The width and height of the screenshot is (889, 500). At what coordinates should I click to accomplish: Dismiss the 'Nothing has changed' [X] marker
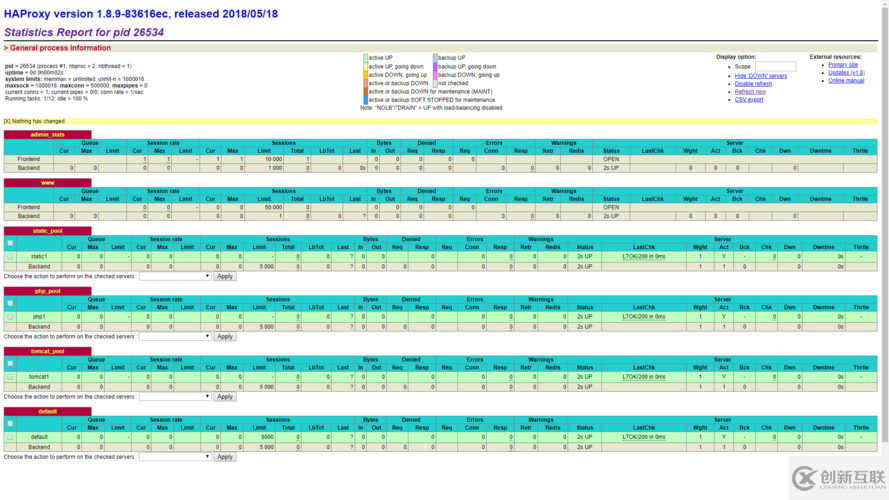[7, 121]
